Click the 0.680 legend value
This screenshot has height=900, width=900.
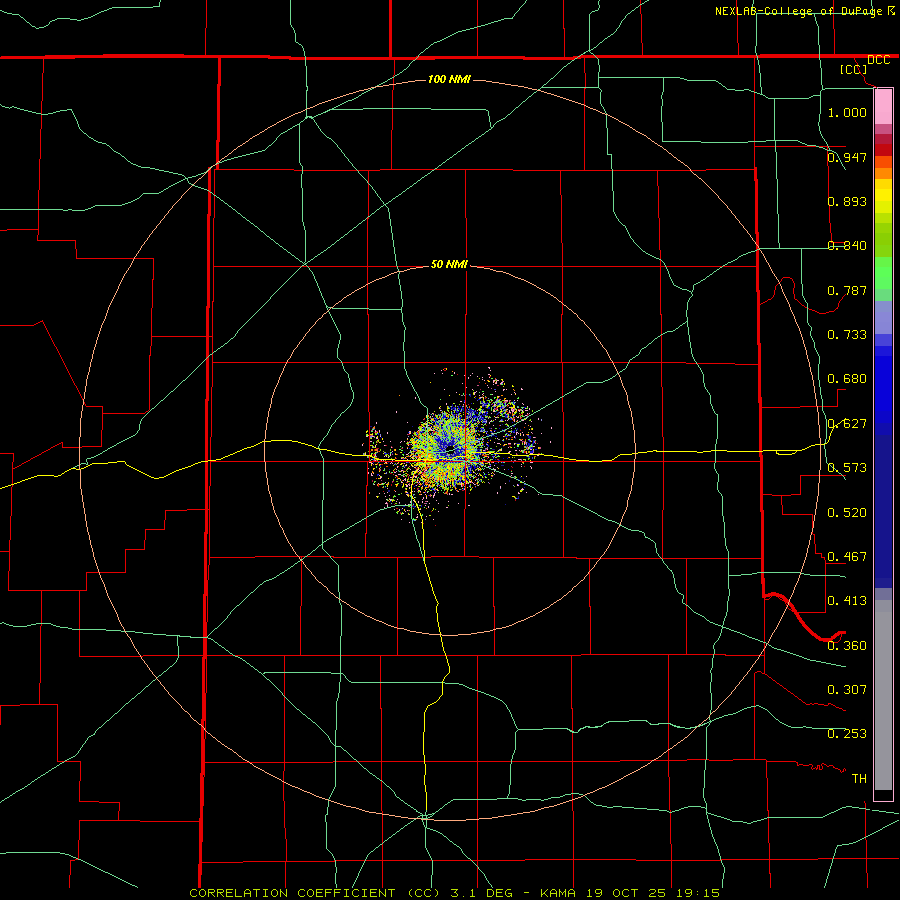pyautogui.click(x=847, y=379)
